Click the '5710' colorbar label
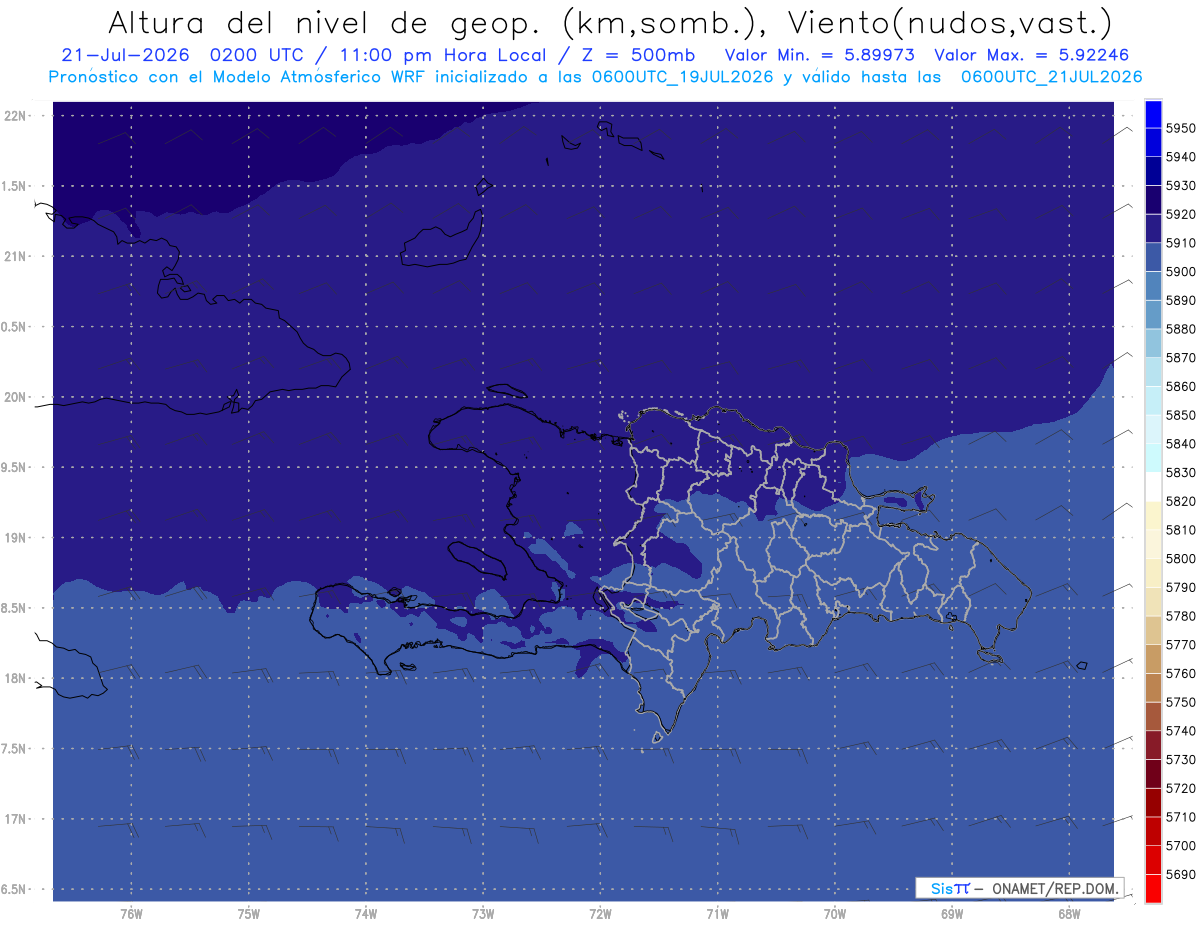The width and height of the screenshot is (1200, 927). (x=1180, y=817)
